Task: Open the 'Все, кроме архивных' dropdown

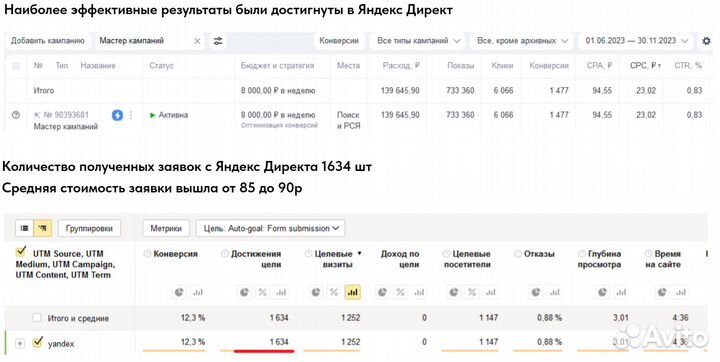Action: pyautogui.click(x=522, y=41)
